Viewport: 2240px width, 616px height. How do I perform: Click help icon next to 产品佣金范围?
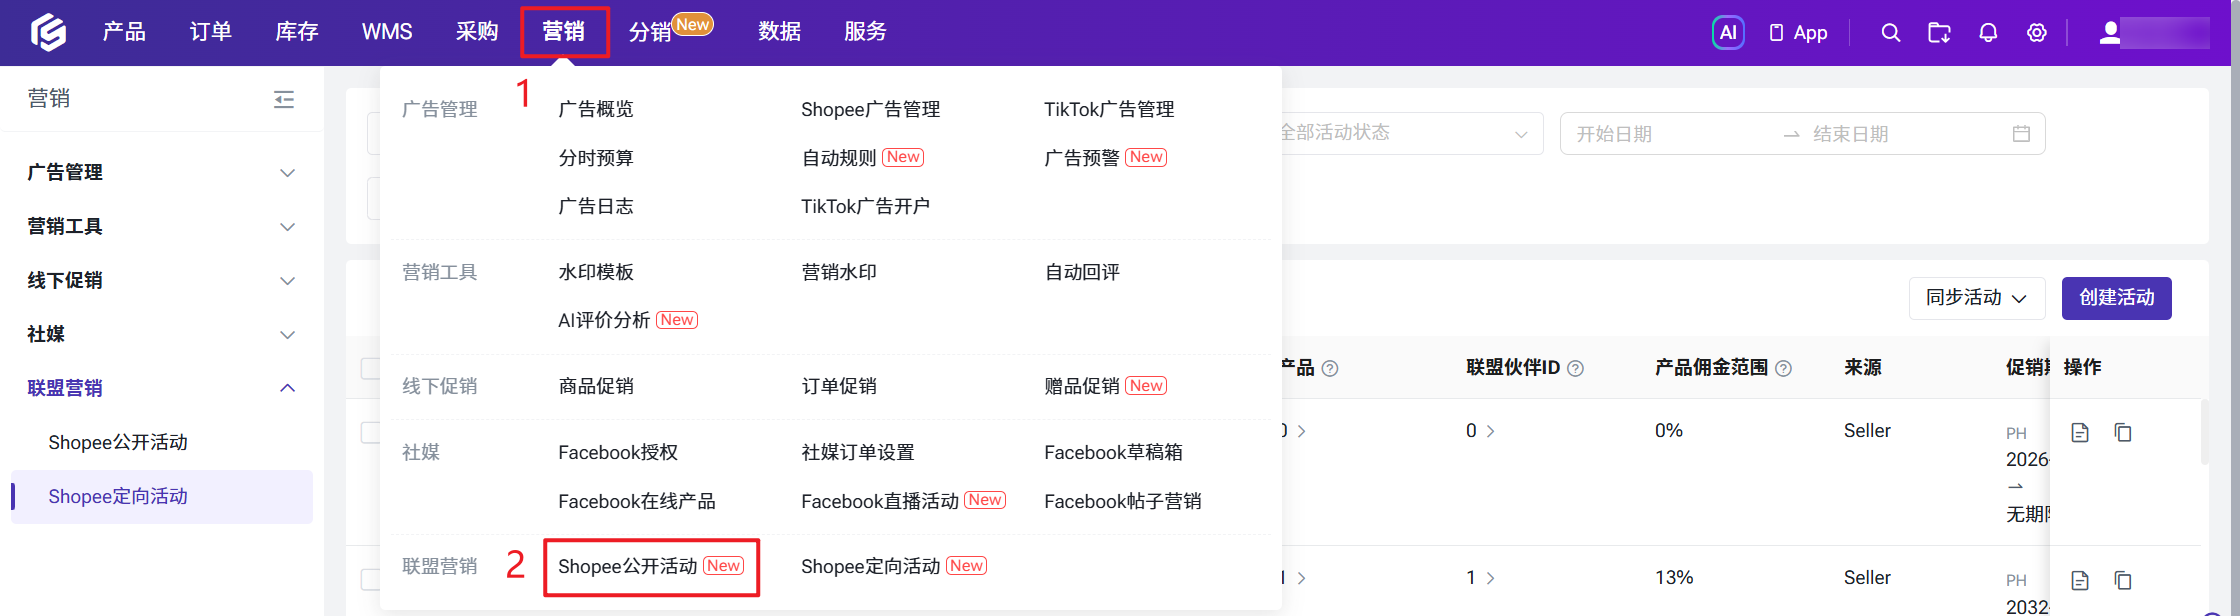(x=1783, y=368)
